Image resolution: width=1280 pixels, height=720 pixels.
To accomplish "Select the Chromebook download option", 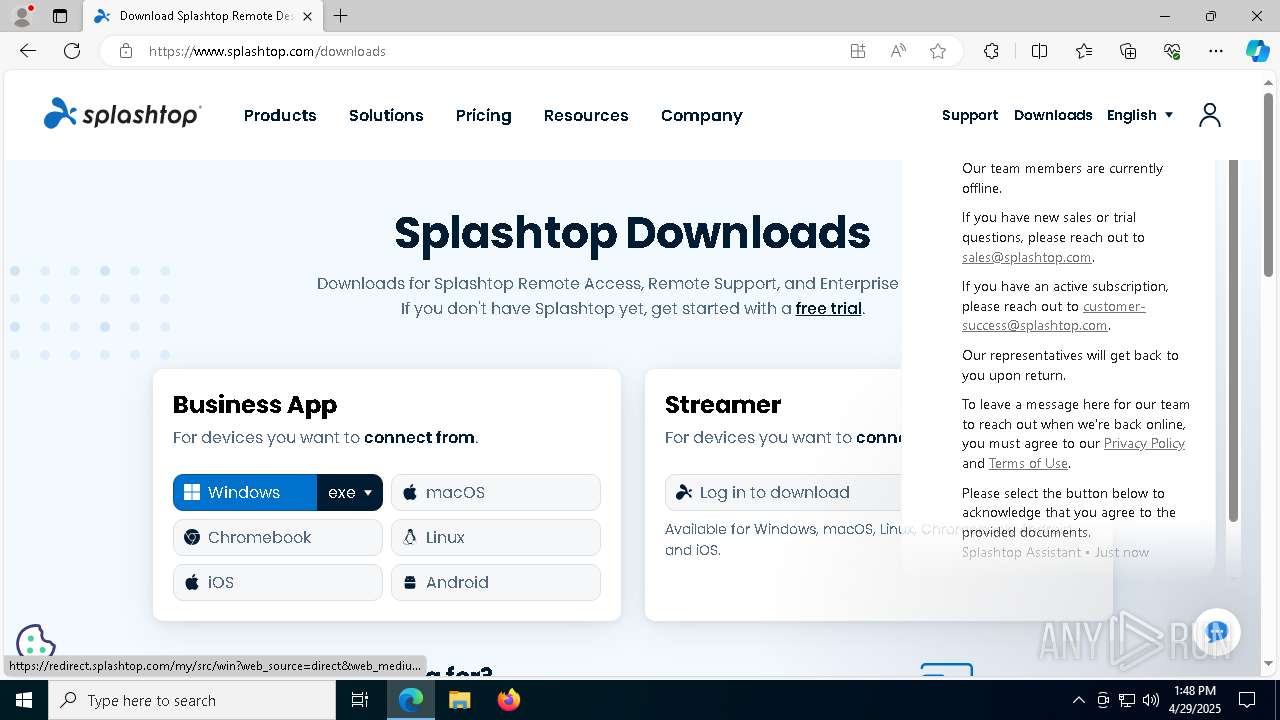I will (x=278, y=537).
